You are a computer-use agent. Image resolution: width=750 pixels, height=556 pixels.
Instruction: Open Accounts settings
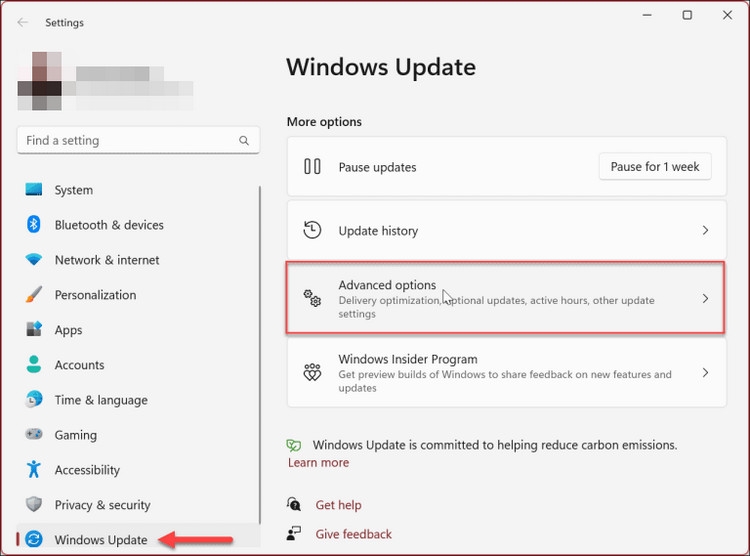click(x=138, y=365)
